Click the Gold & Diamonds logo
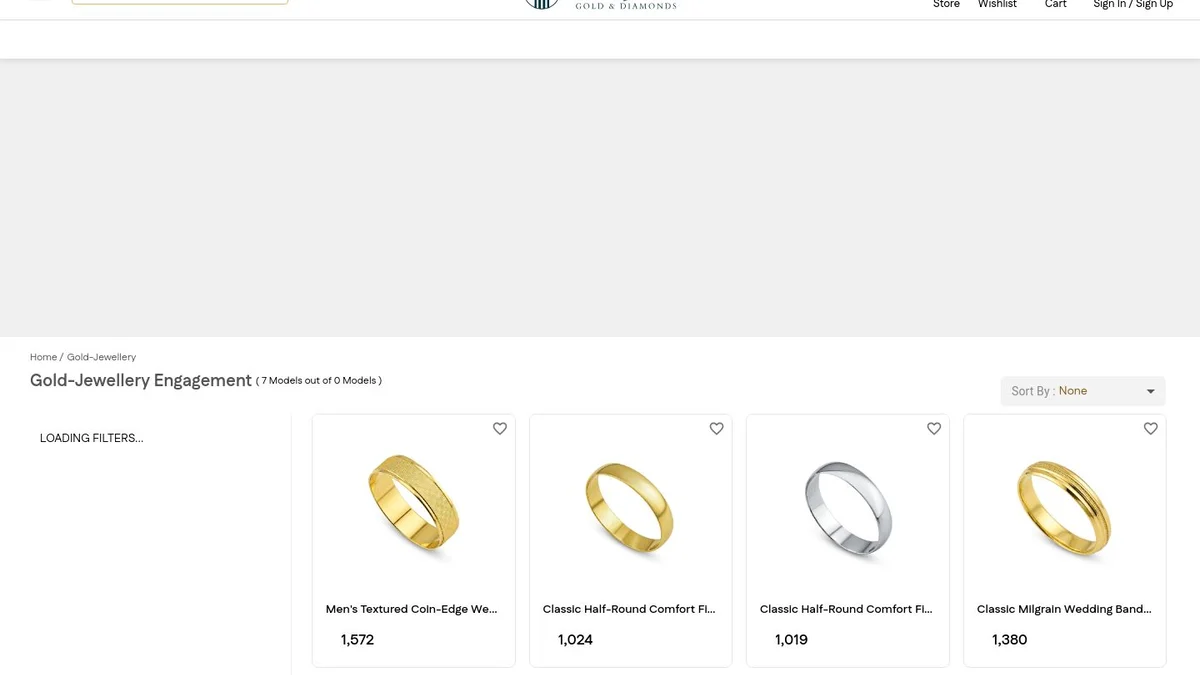 600,4
